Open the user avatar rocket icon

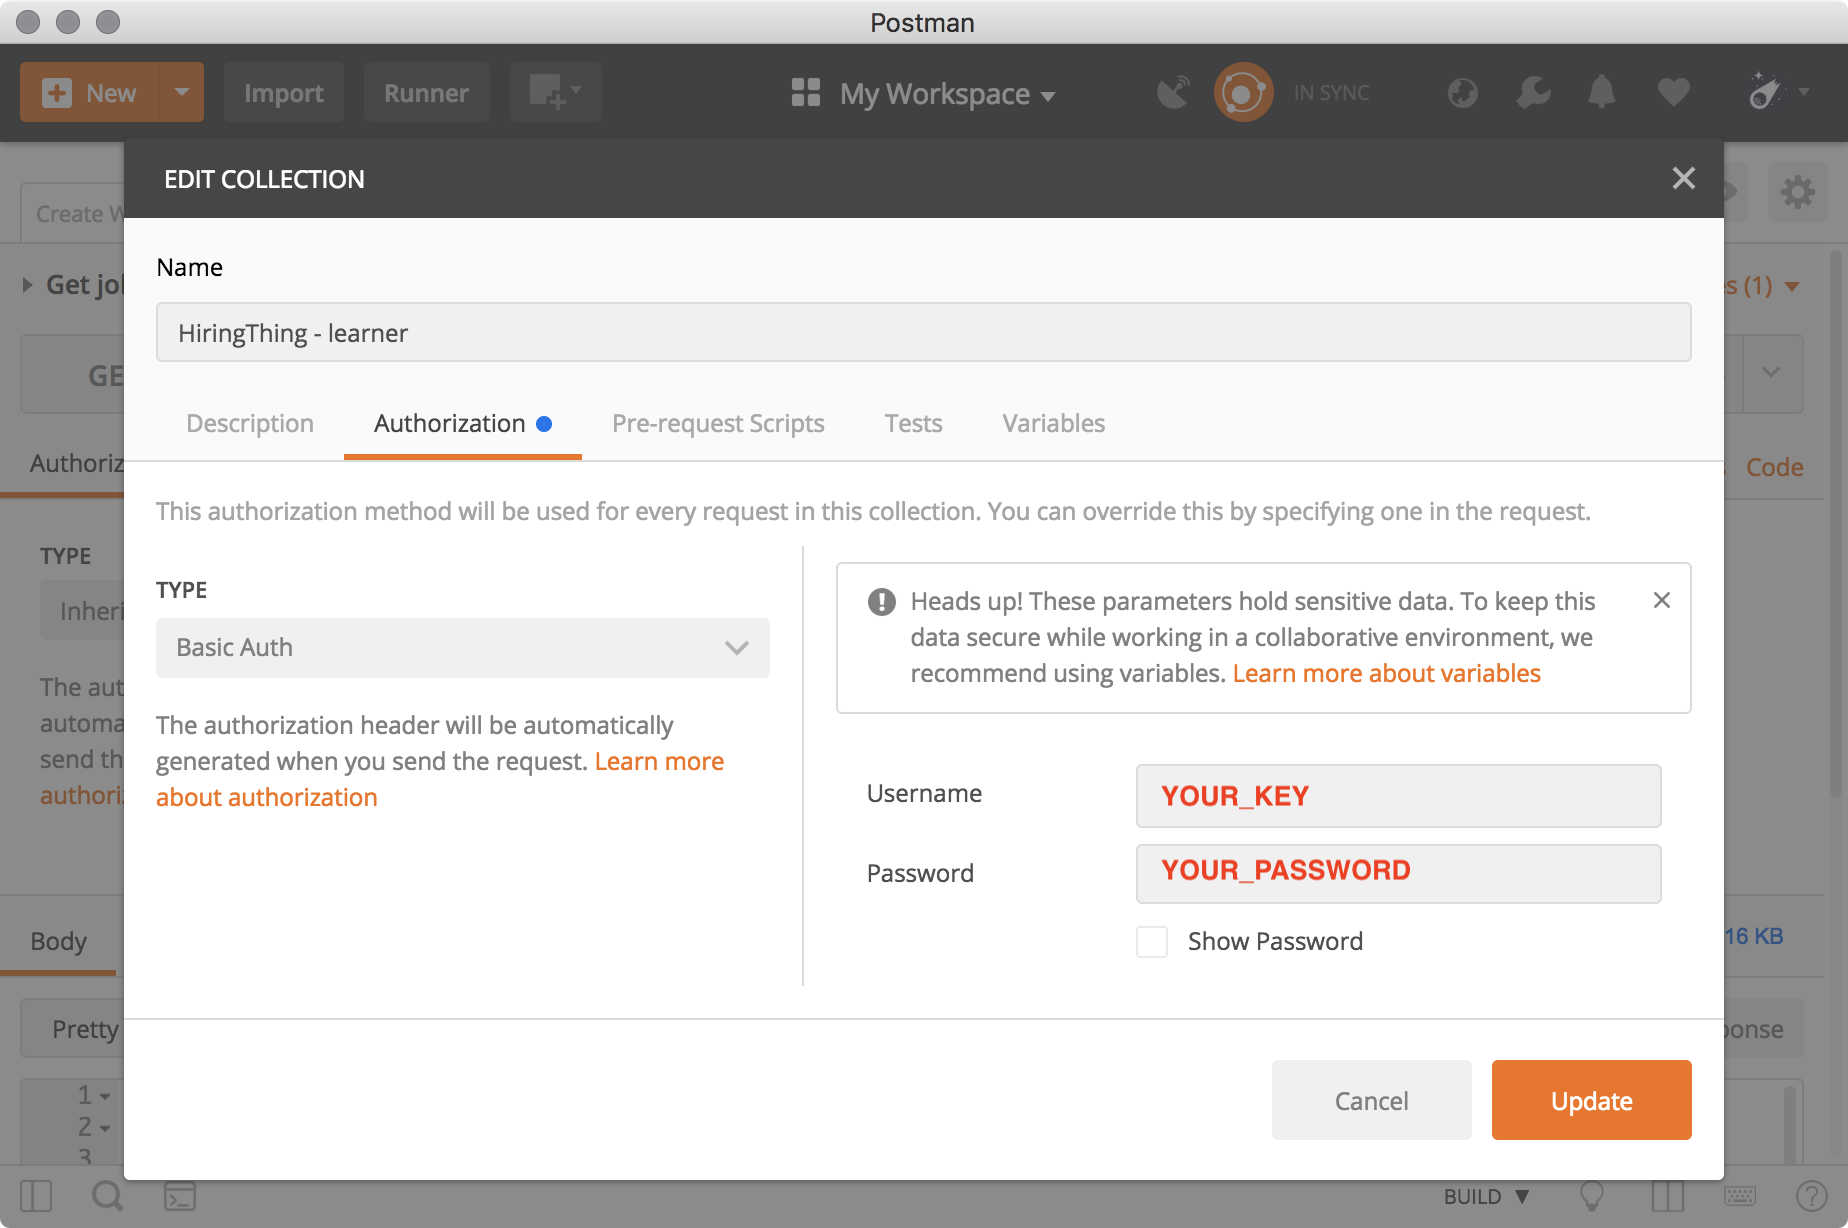click(x=1766, y=92)
